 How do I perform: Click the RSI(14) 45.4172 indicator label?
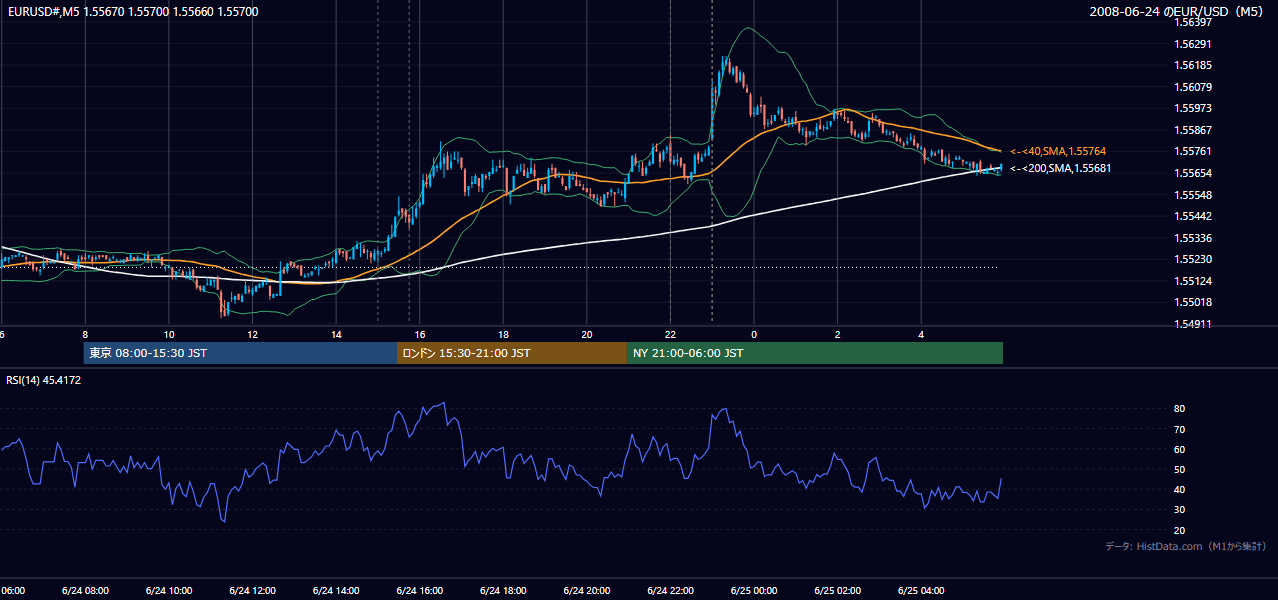pos(44,380)
